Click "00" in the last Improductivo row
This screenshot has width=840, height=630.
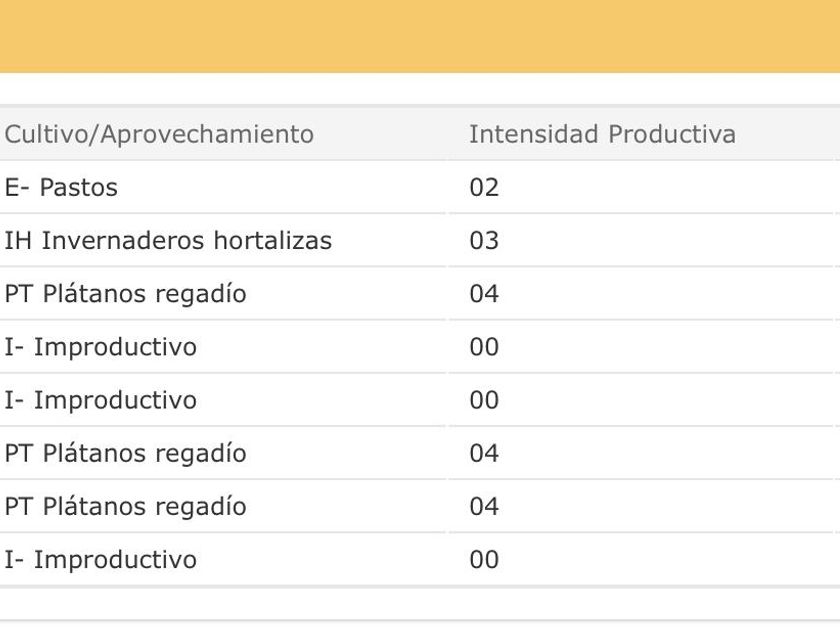484,559
